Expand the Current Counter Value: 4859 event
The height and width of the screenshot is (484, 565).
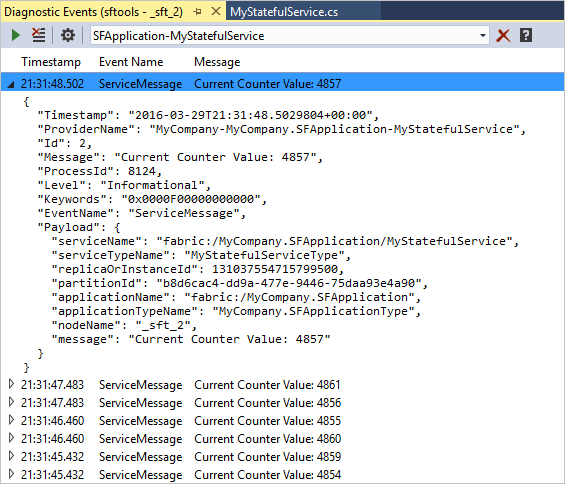point(11,456)
